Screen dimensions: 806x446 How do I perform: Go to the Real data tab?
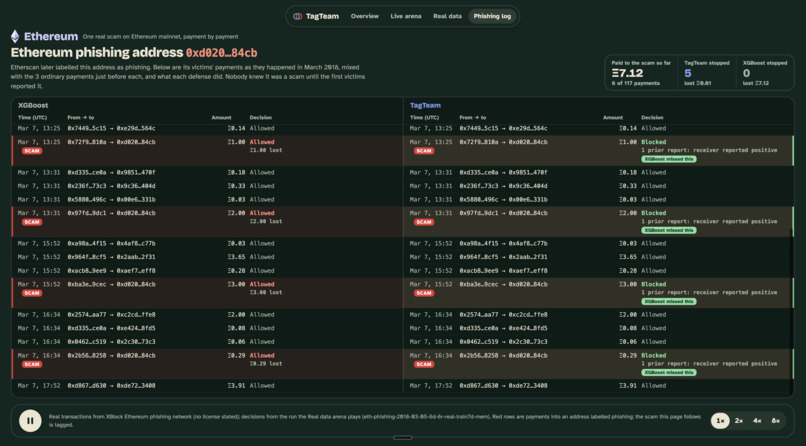click(447, 16)
